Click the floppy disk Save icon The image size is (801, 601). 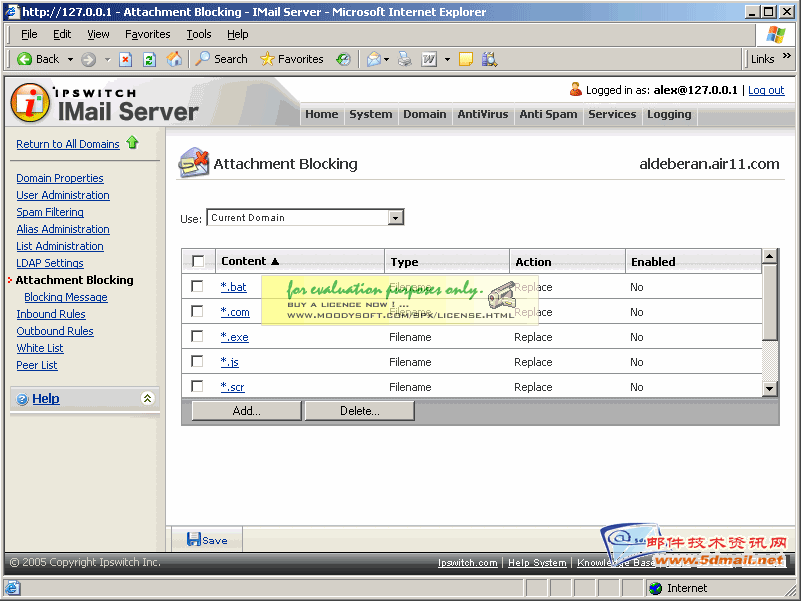point(194,539)
